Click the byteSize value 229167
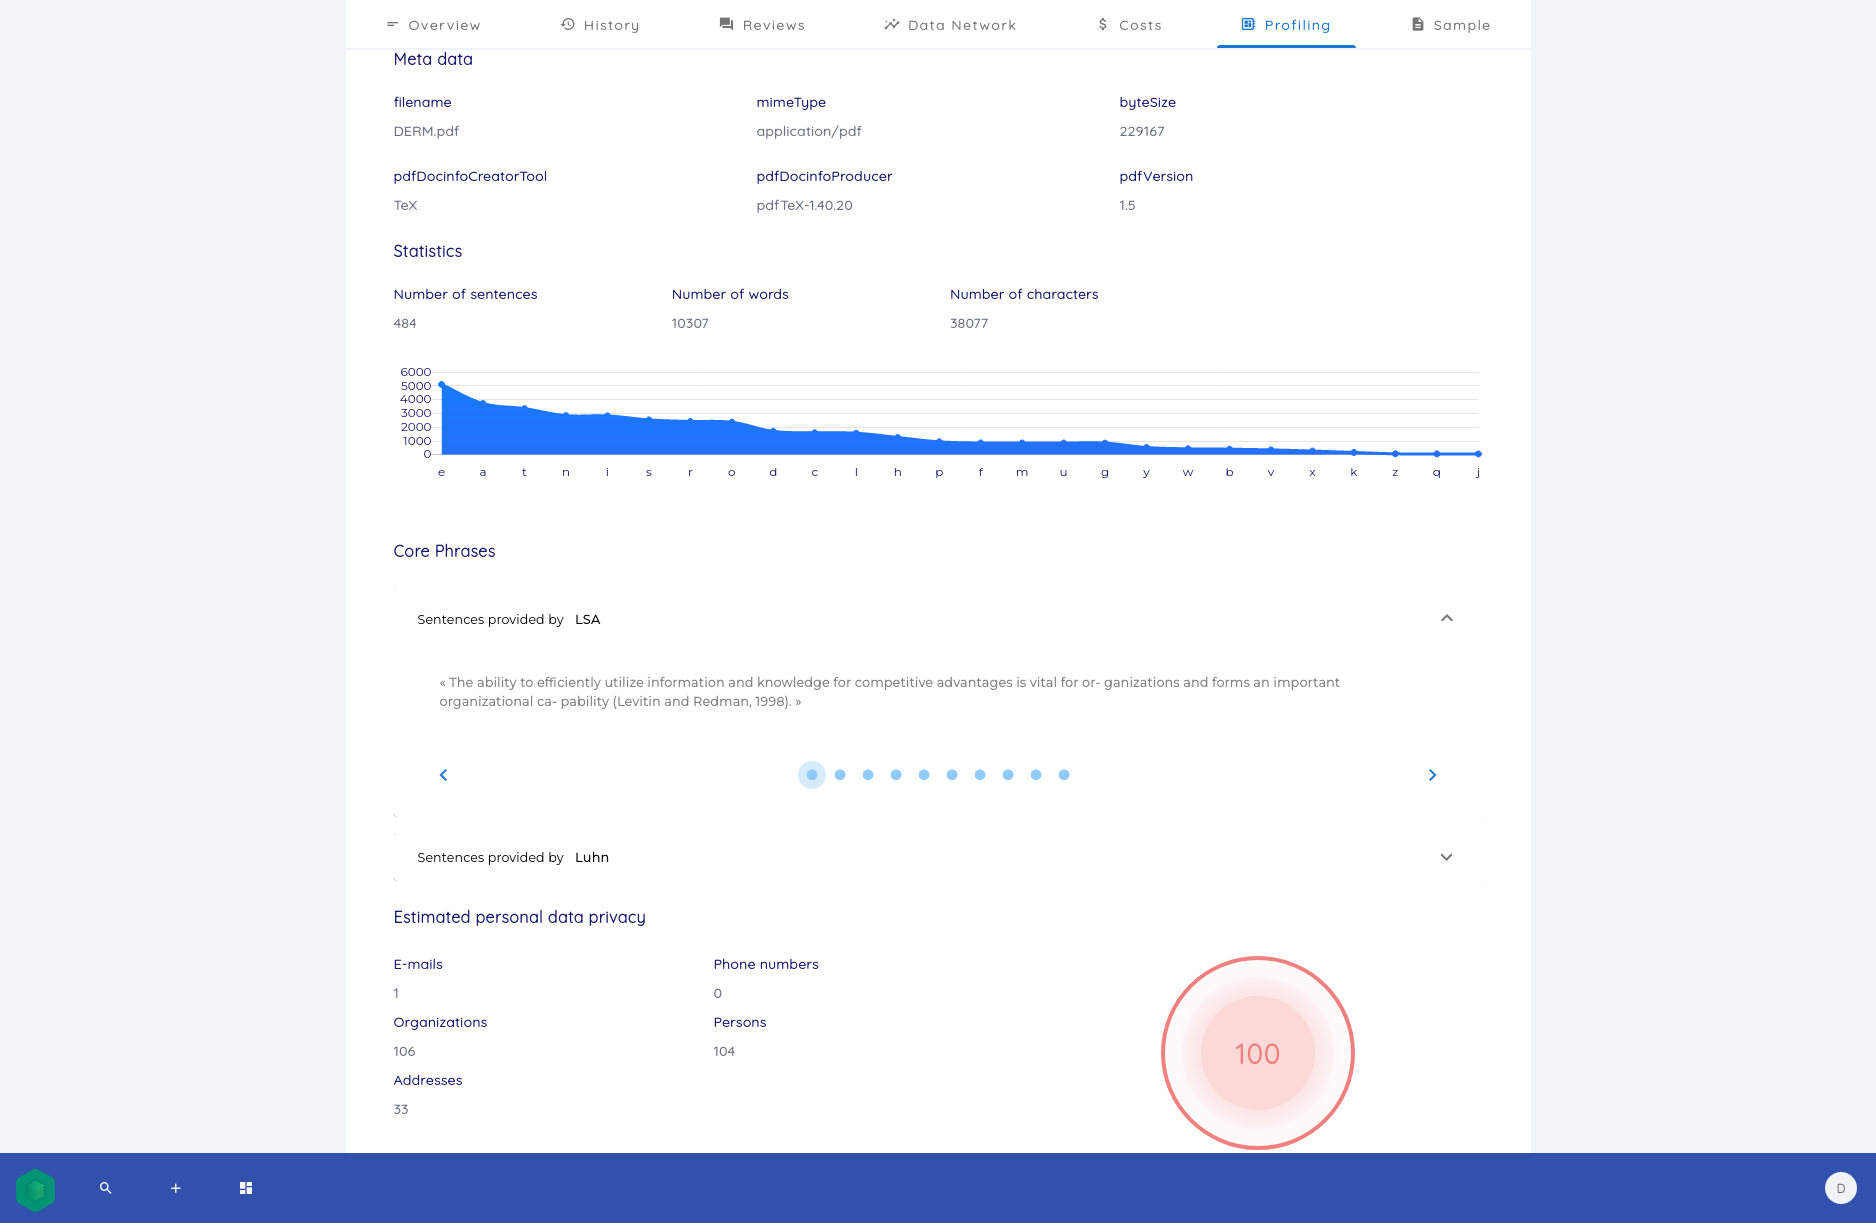Viewport: 1876px width, 1223px height. (x=1141, y=131)
